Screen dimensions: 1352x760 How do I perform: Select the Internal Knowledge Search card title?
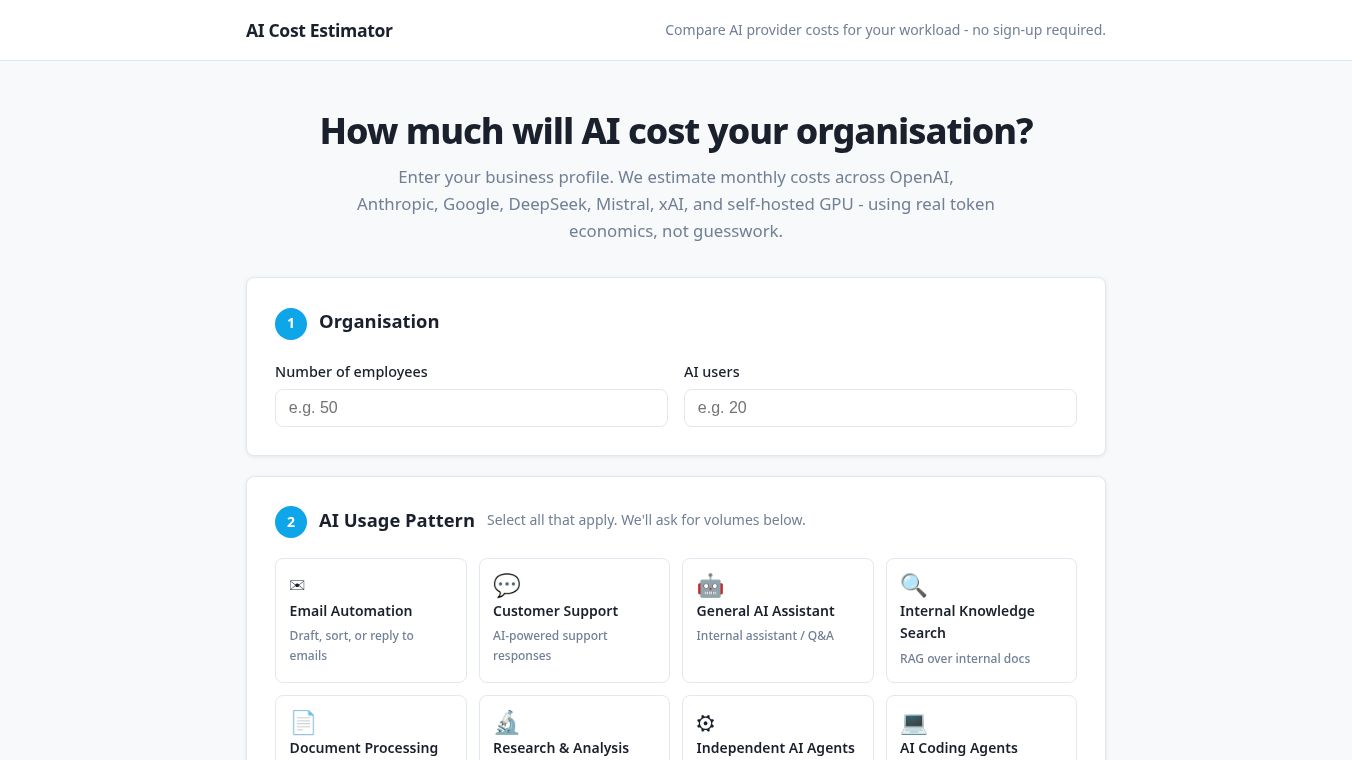967,622
